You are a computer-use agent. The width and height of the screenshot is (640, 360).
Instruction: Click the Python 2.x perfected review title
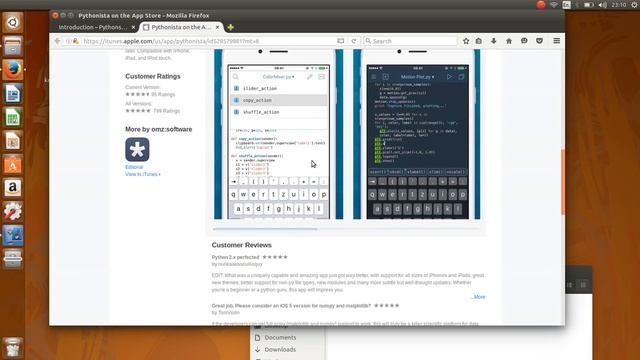click(236, 257)
